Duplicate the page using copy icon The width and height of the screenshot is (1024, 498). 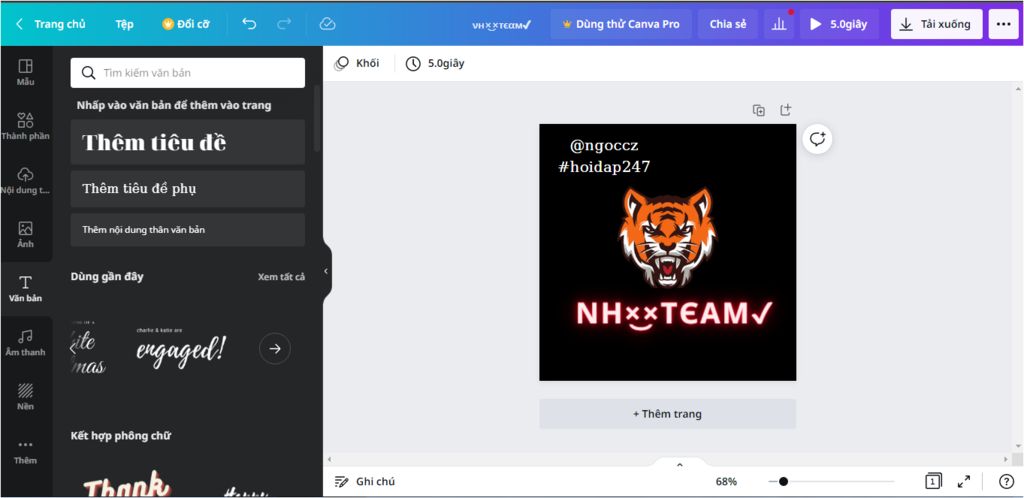(x=758, y=110)
